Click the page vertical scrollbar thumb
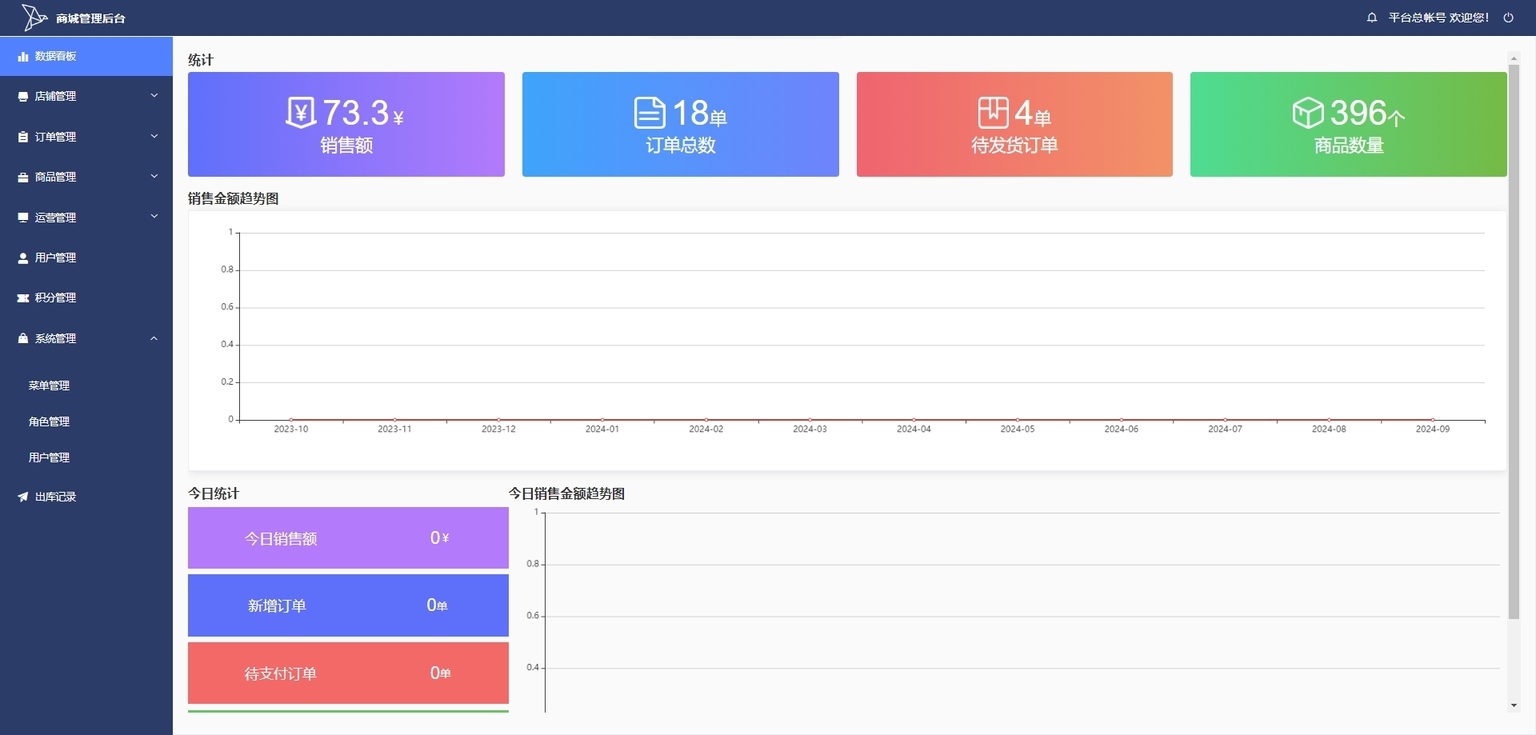 click(x=1513, y=342)
